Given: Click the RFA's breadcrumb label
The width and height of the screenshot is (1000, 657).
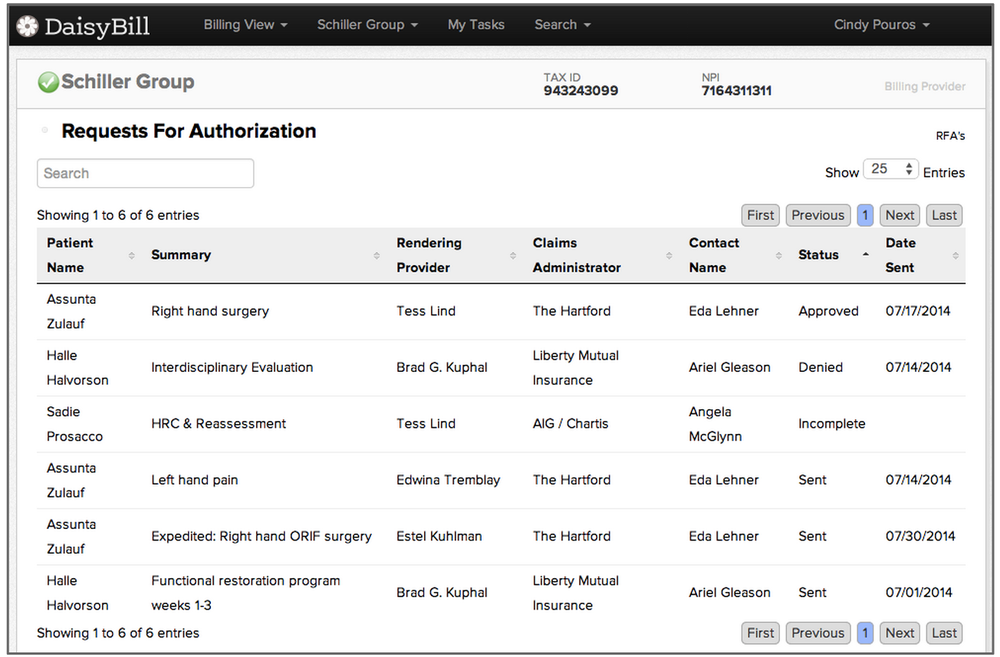Looking at the screenshot, I should [950, 136].
